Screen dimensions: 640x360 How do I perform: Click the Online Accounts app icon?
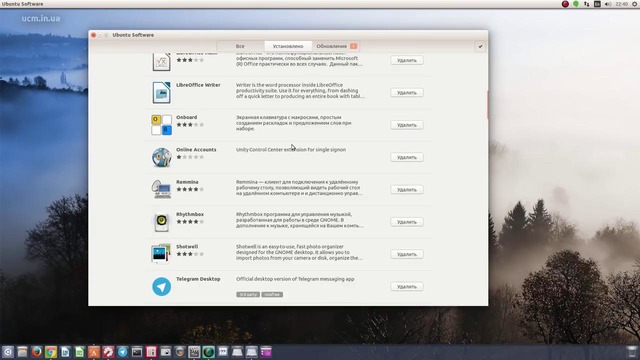tap(161, 157)
